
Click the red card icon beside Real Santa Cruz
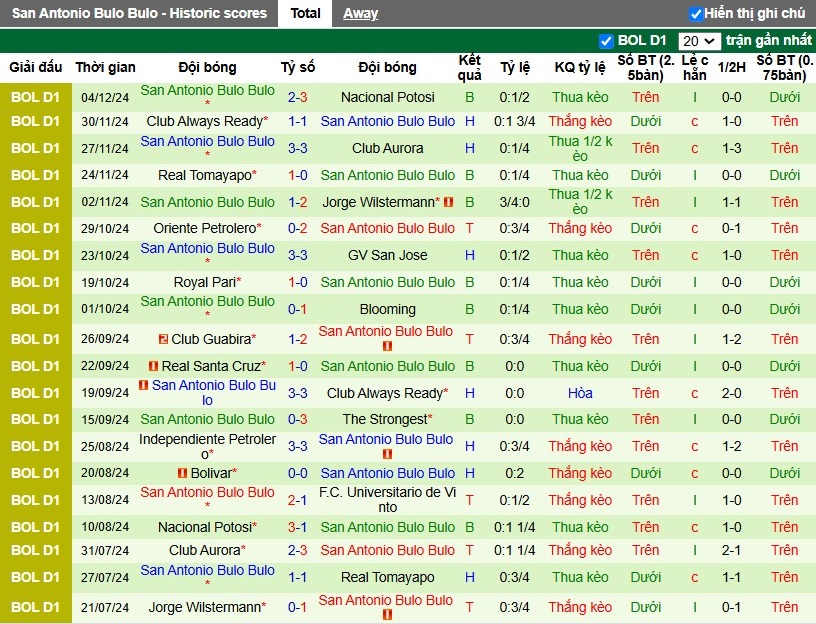pos(153,366)
